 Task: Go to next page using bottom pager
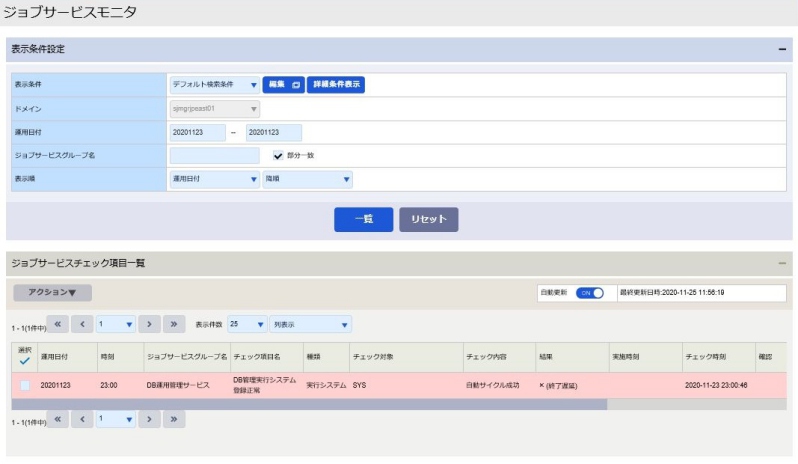(150, 419)
